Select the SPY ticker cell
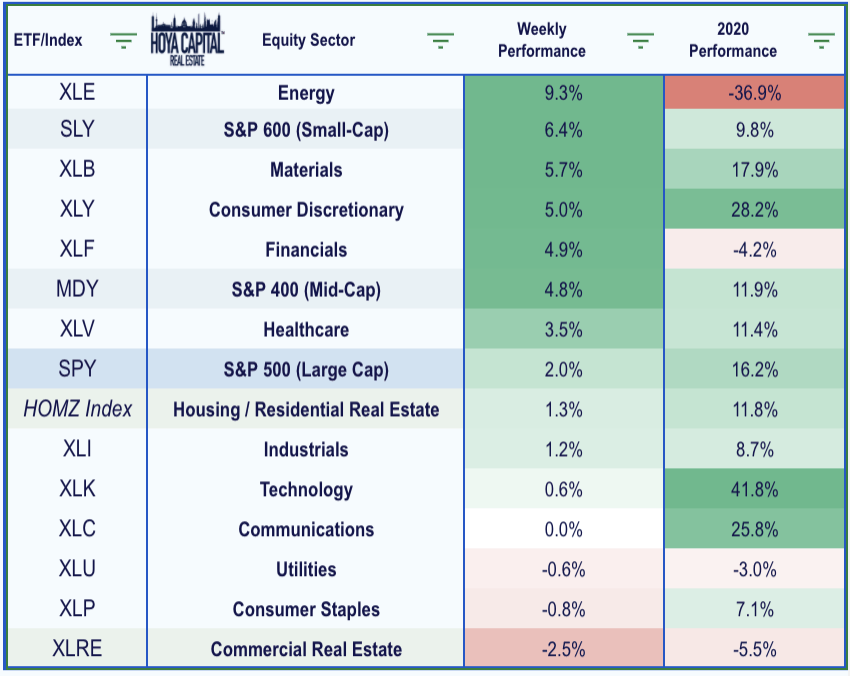The height and width of the screenshot is (676, 850). tap(77, 369)
